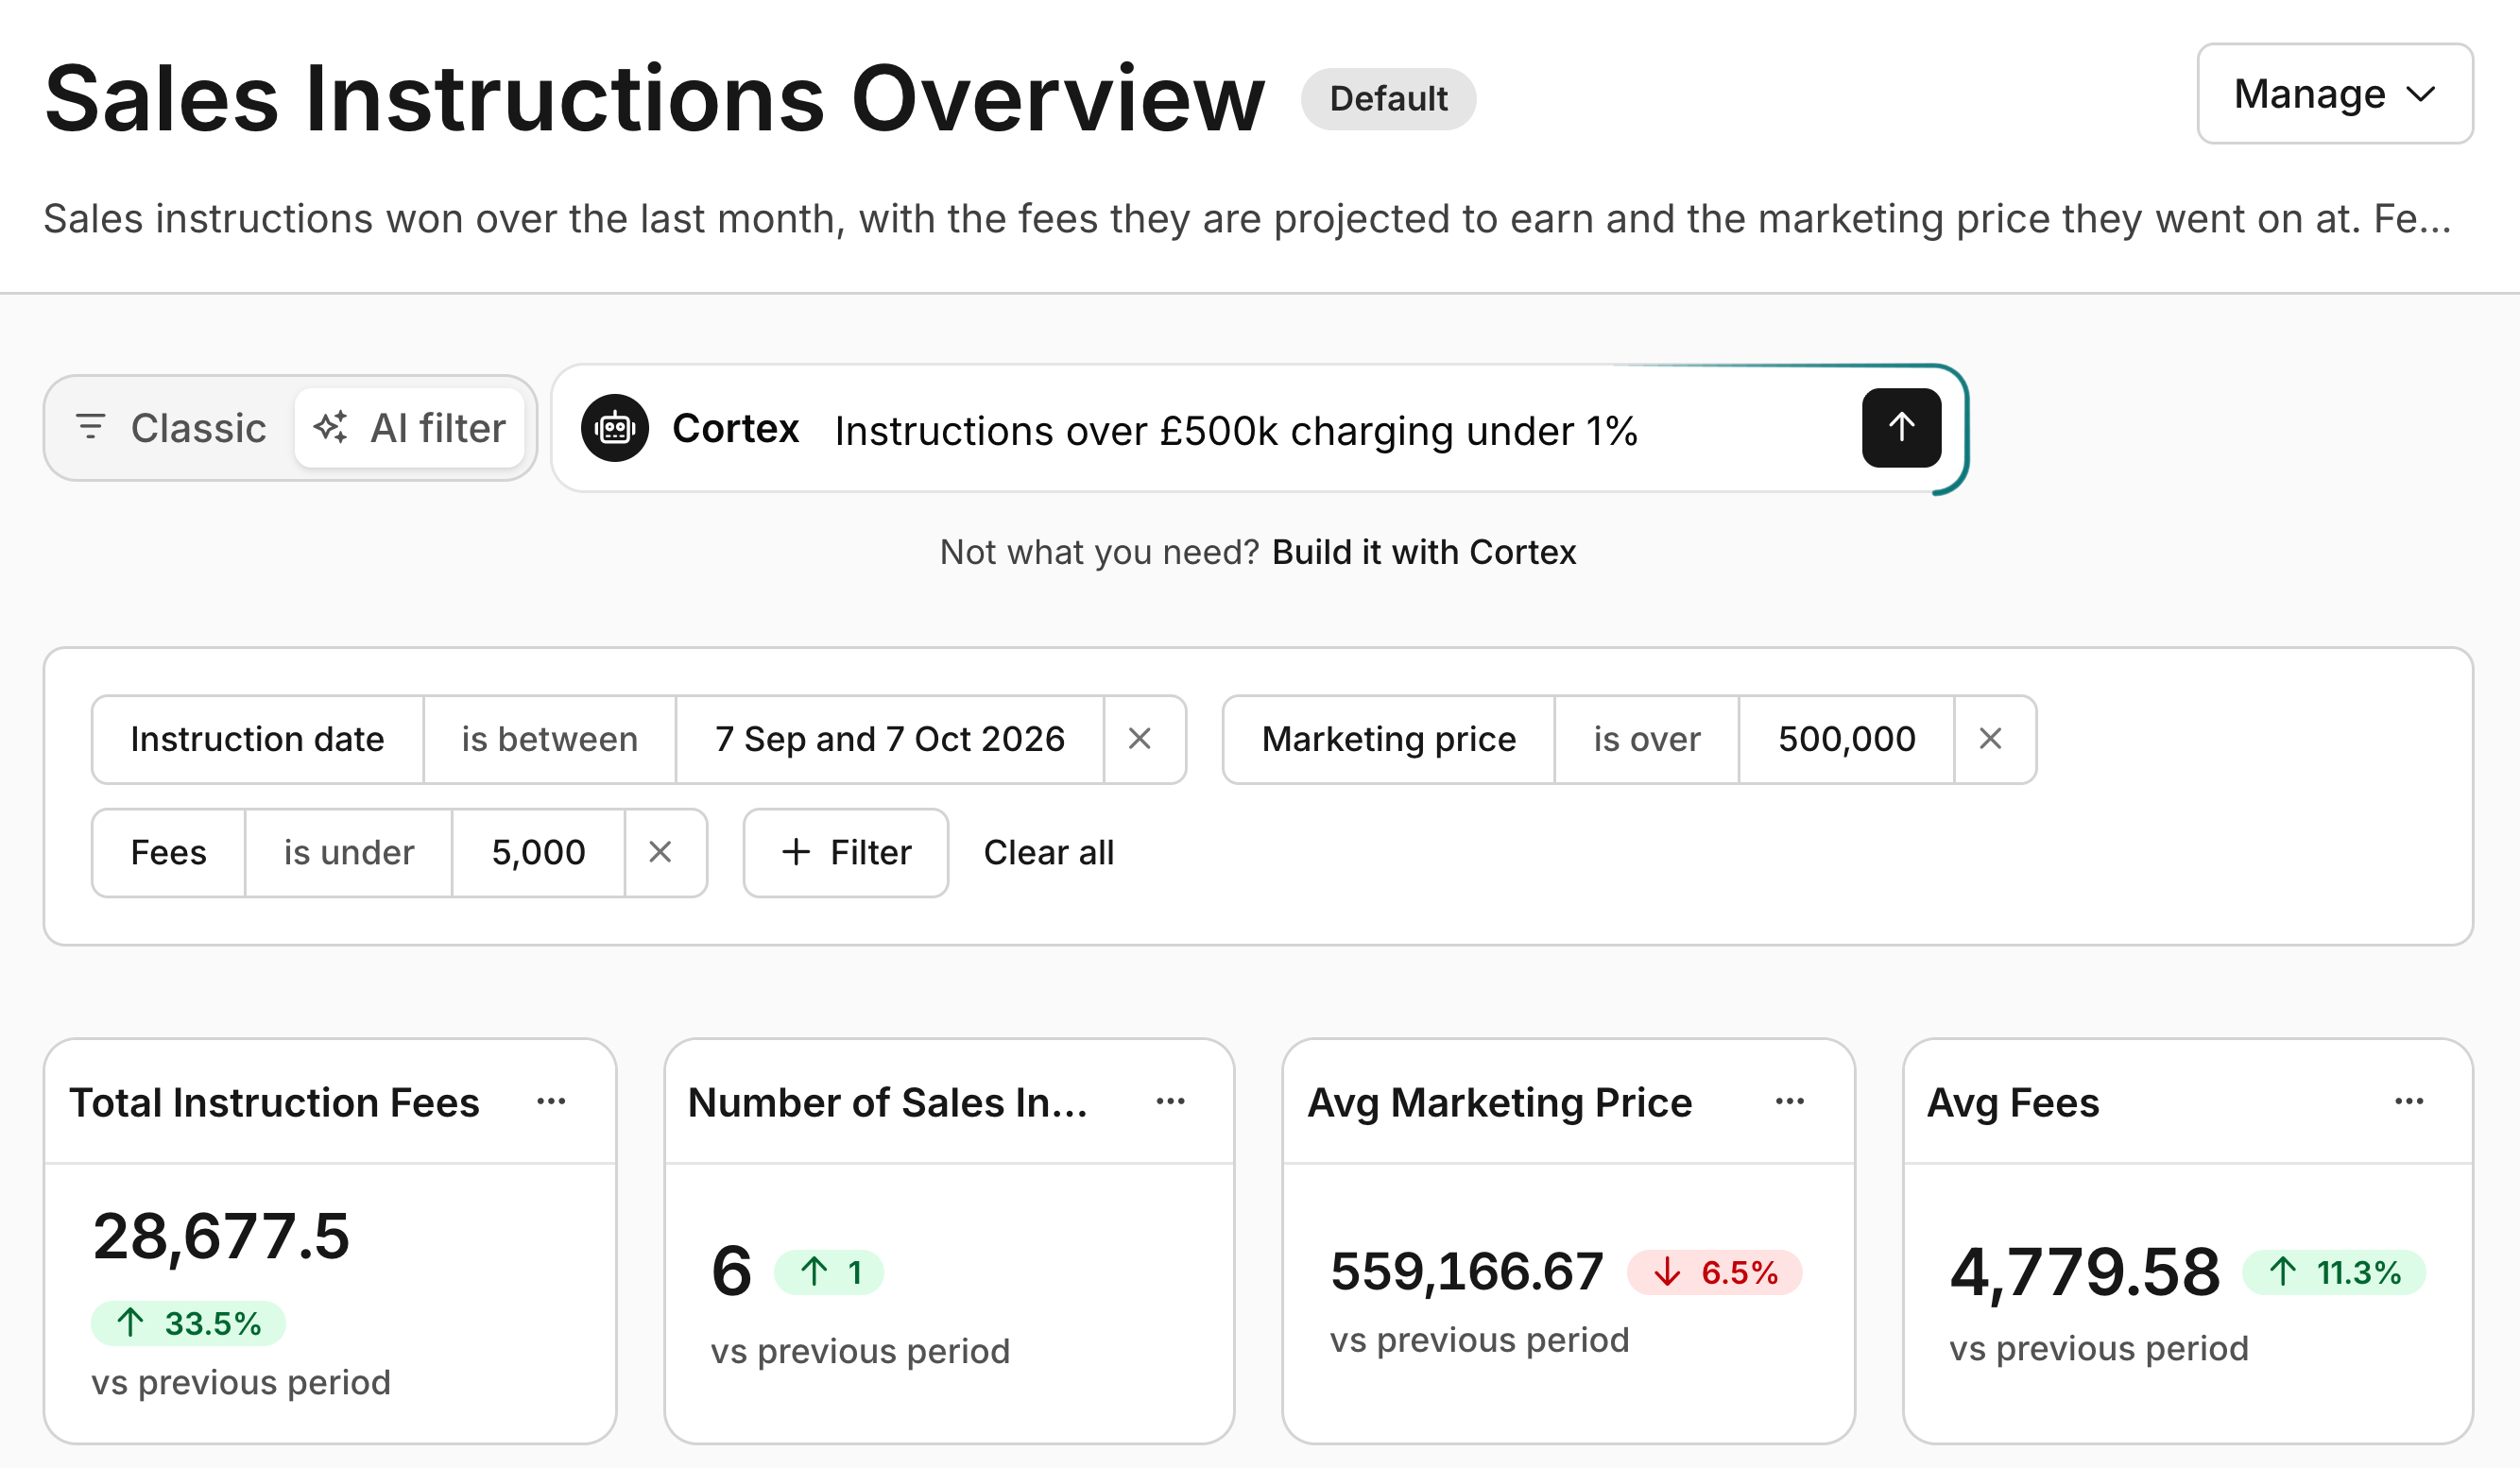Open Total Instruction Fees card options menu
Viewport: 2520px width, 1468px height.
click(x=551, y=1102)
